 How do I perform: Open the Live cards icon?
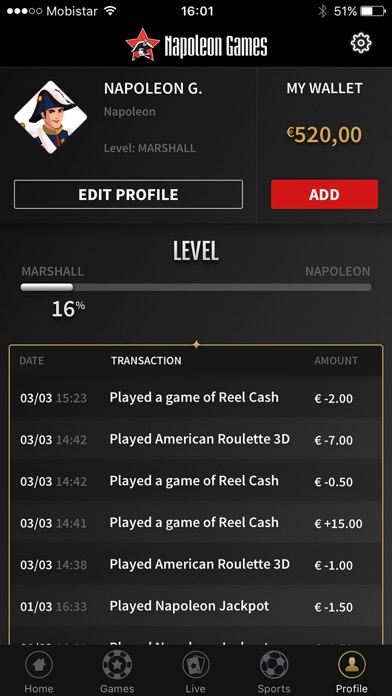coord(196,664)
